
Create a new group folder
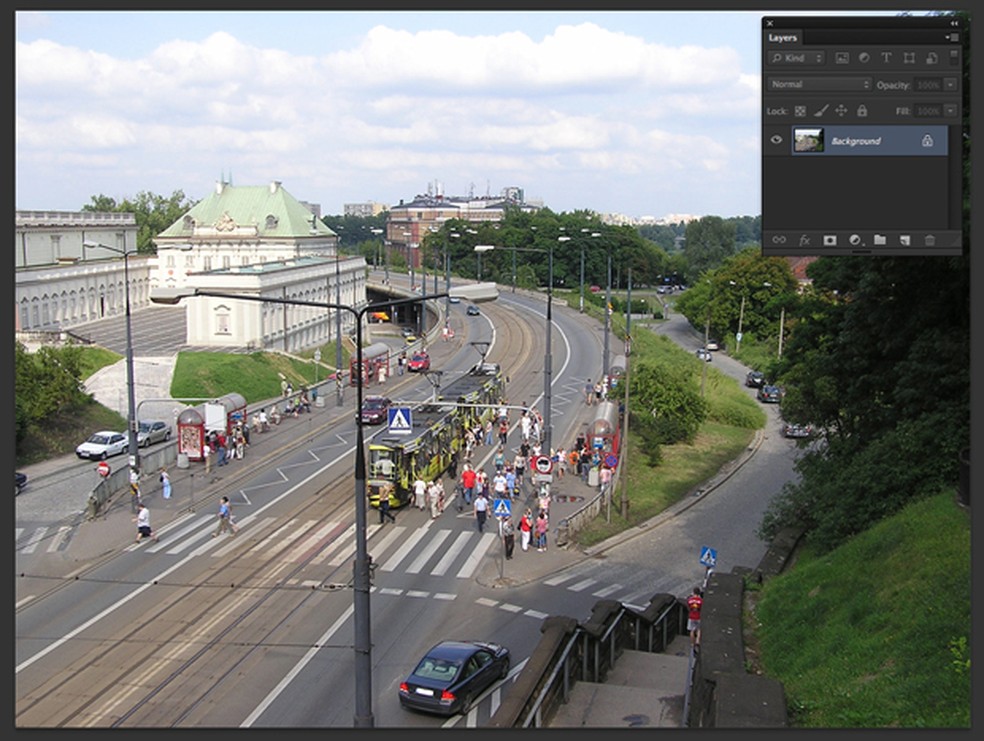[x=880, y=240]
